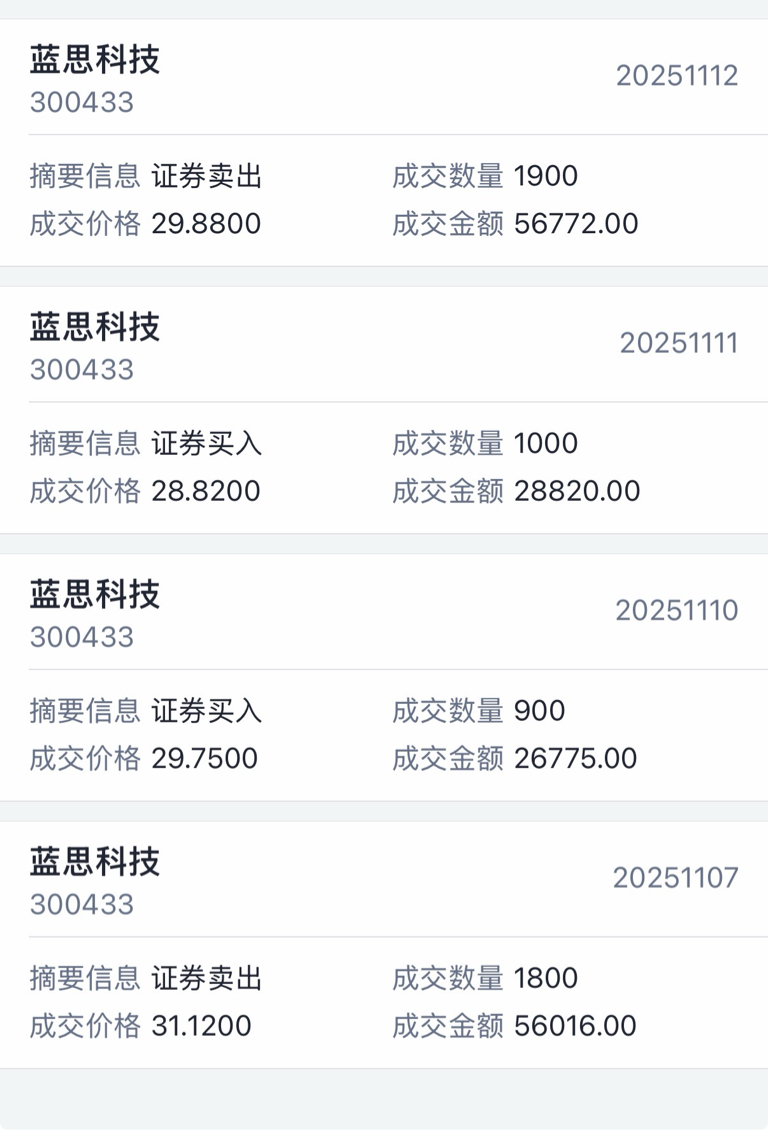Tap the date 20251107
Image resolution: width=768 pixels, height=1130 pixels.
(675, 878)
